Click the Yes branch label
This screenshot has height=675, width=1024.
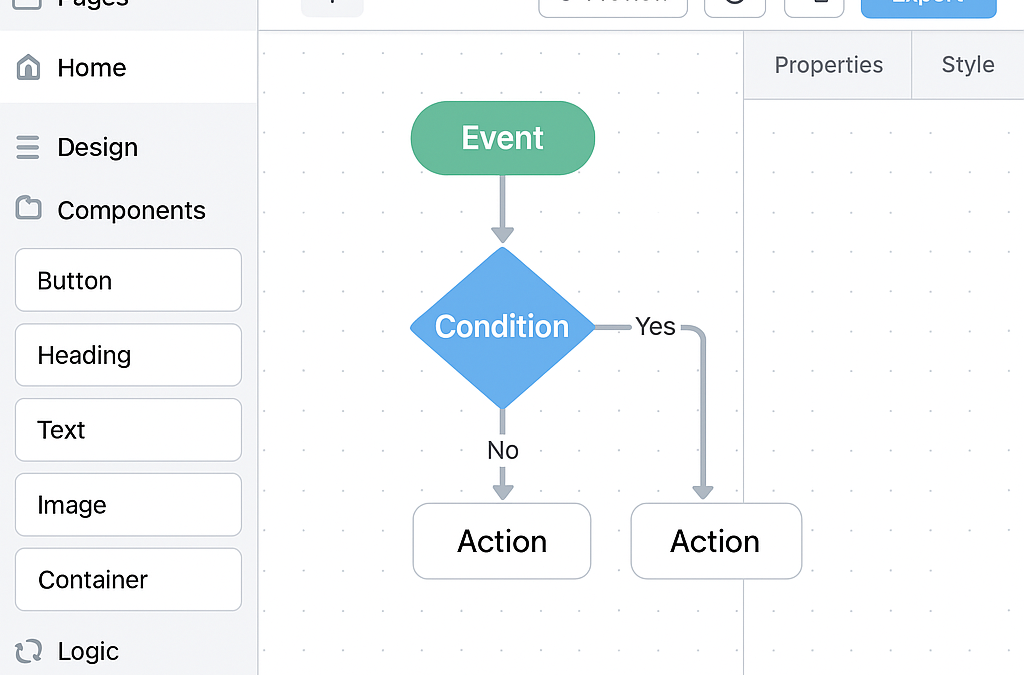[655, 327]
